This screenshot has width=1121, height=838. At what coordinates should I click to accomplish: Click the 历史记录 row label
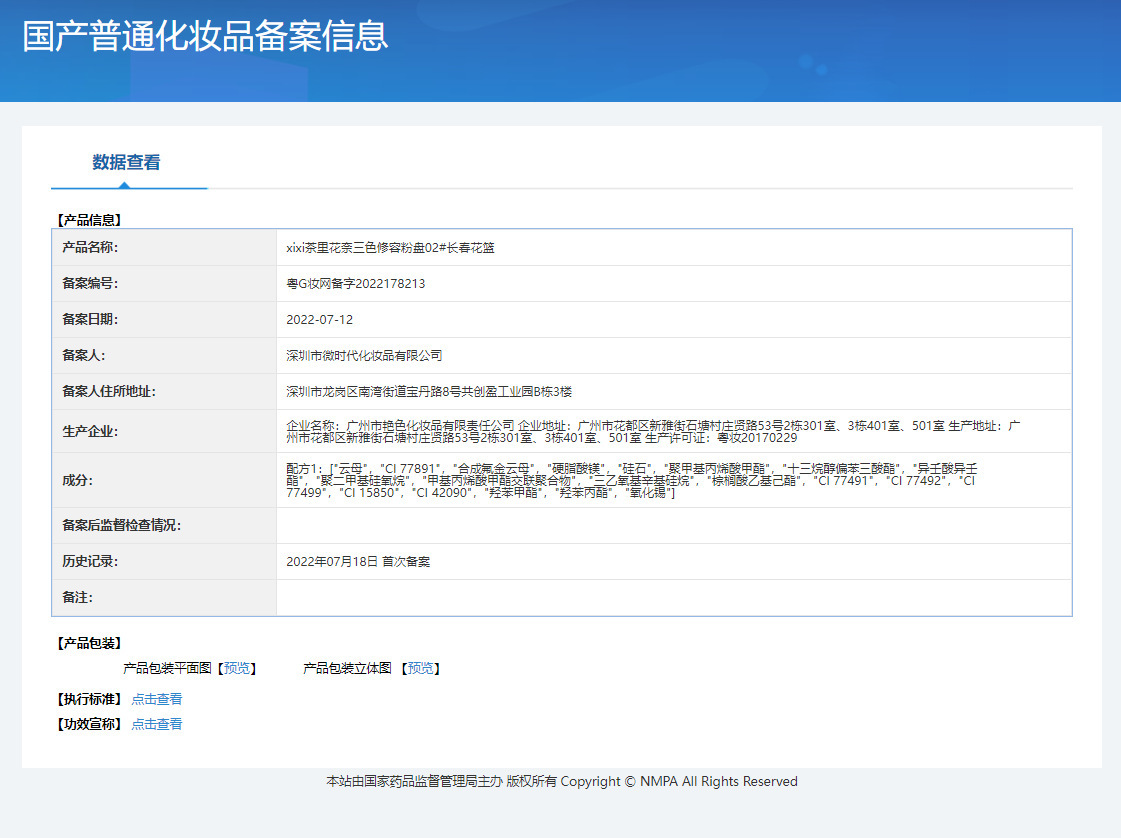point(90,561)
